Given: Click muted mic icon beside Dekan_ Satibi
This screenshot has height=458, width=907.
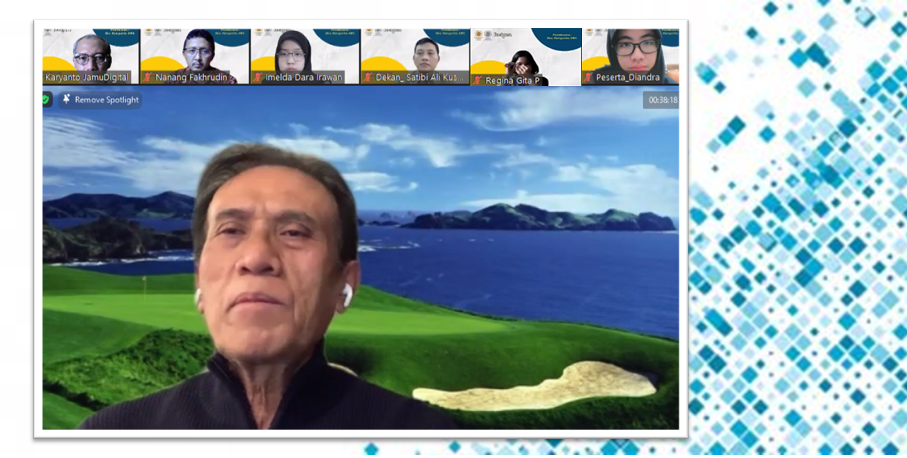Looking at the screenshot, I should pyautogui.click(x=369, y=77).
